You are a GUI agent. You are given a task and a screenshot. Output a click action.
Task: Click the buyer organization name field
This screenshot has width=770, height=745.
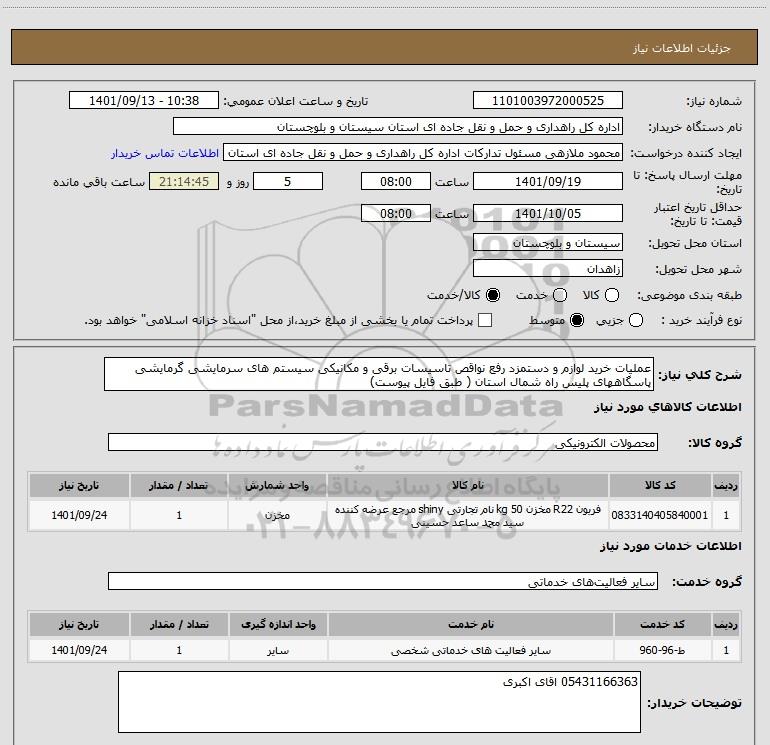coord(398,127)
